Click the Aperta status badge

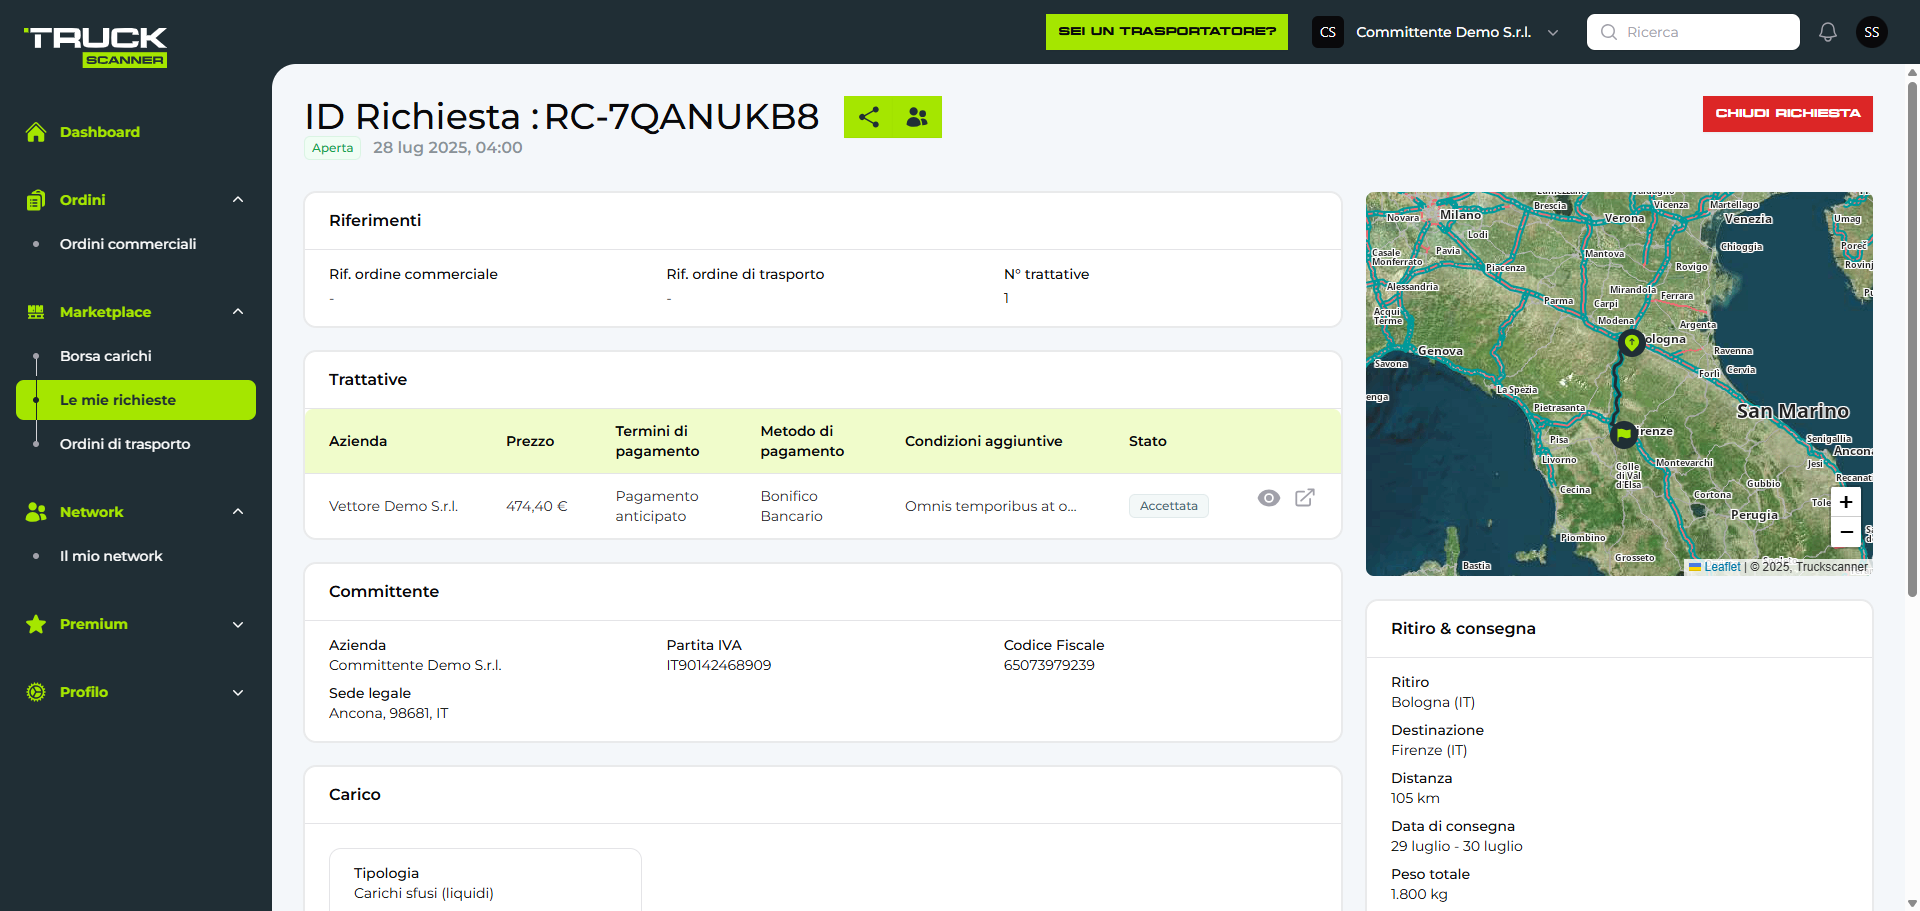[x=332, y=148]
